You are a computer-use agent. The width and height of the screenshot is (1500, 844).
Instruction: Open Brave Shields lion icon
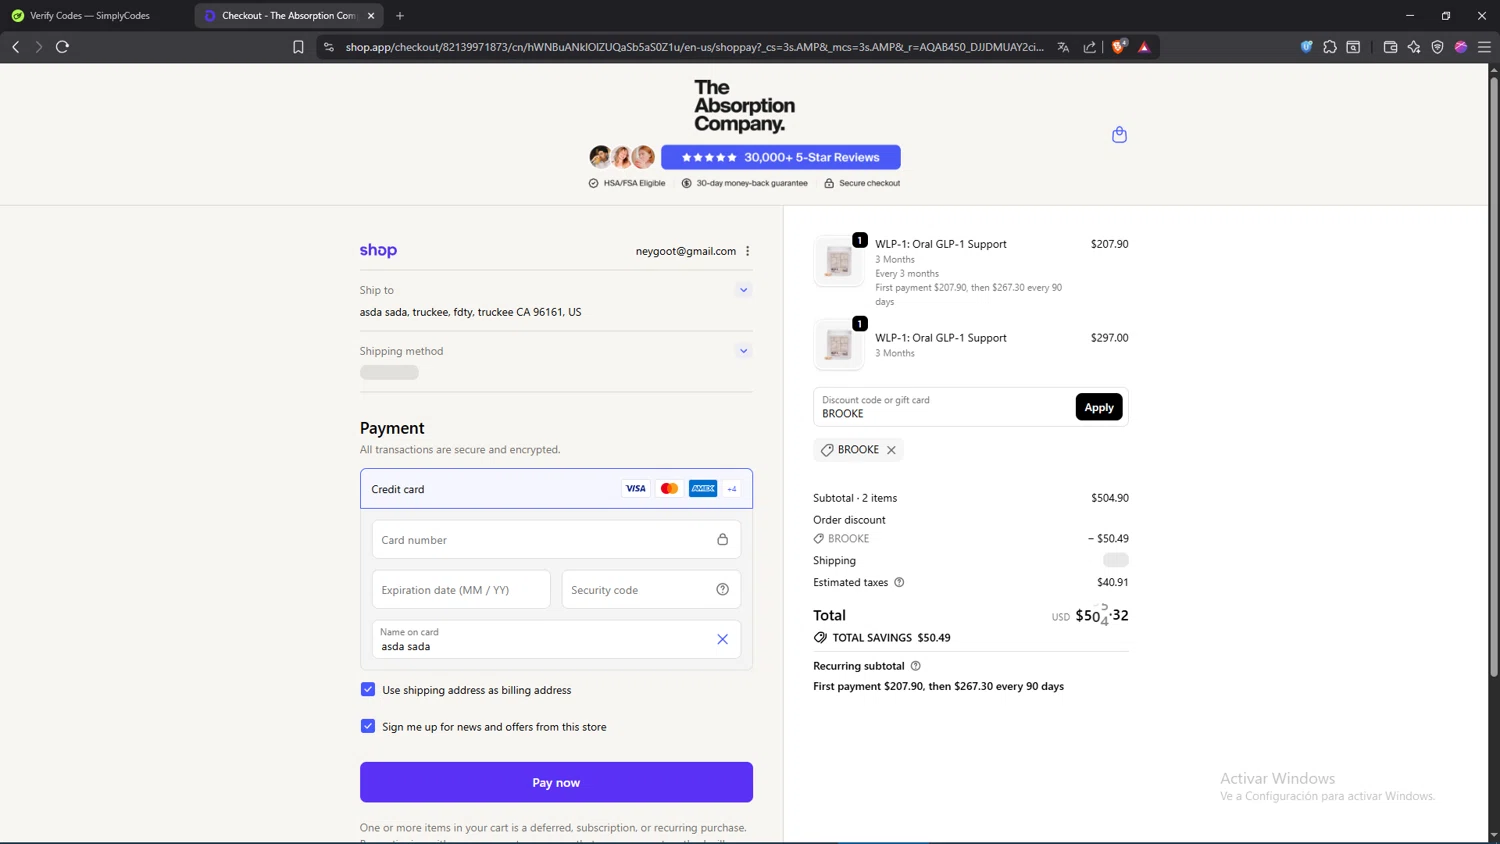pos(1119,46)
